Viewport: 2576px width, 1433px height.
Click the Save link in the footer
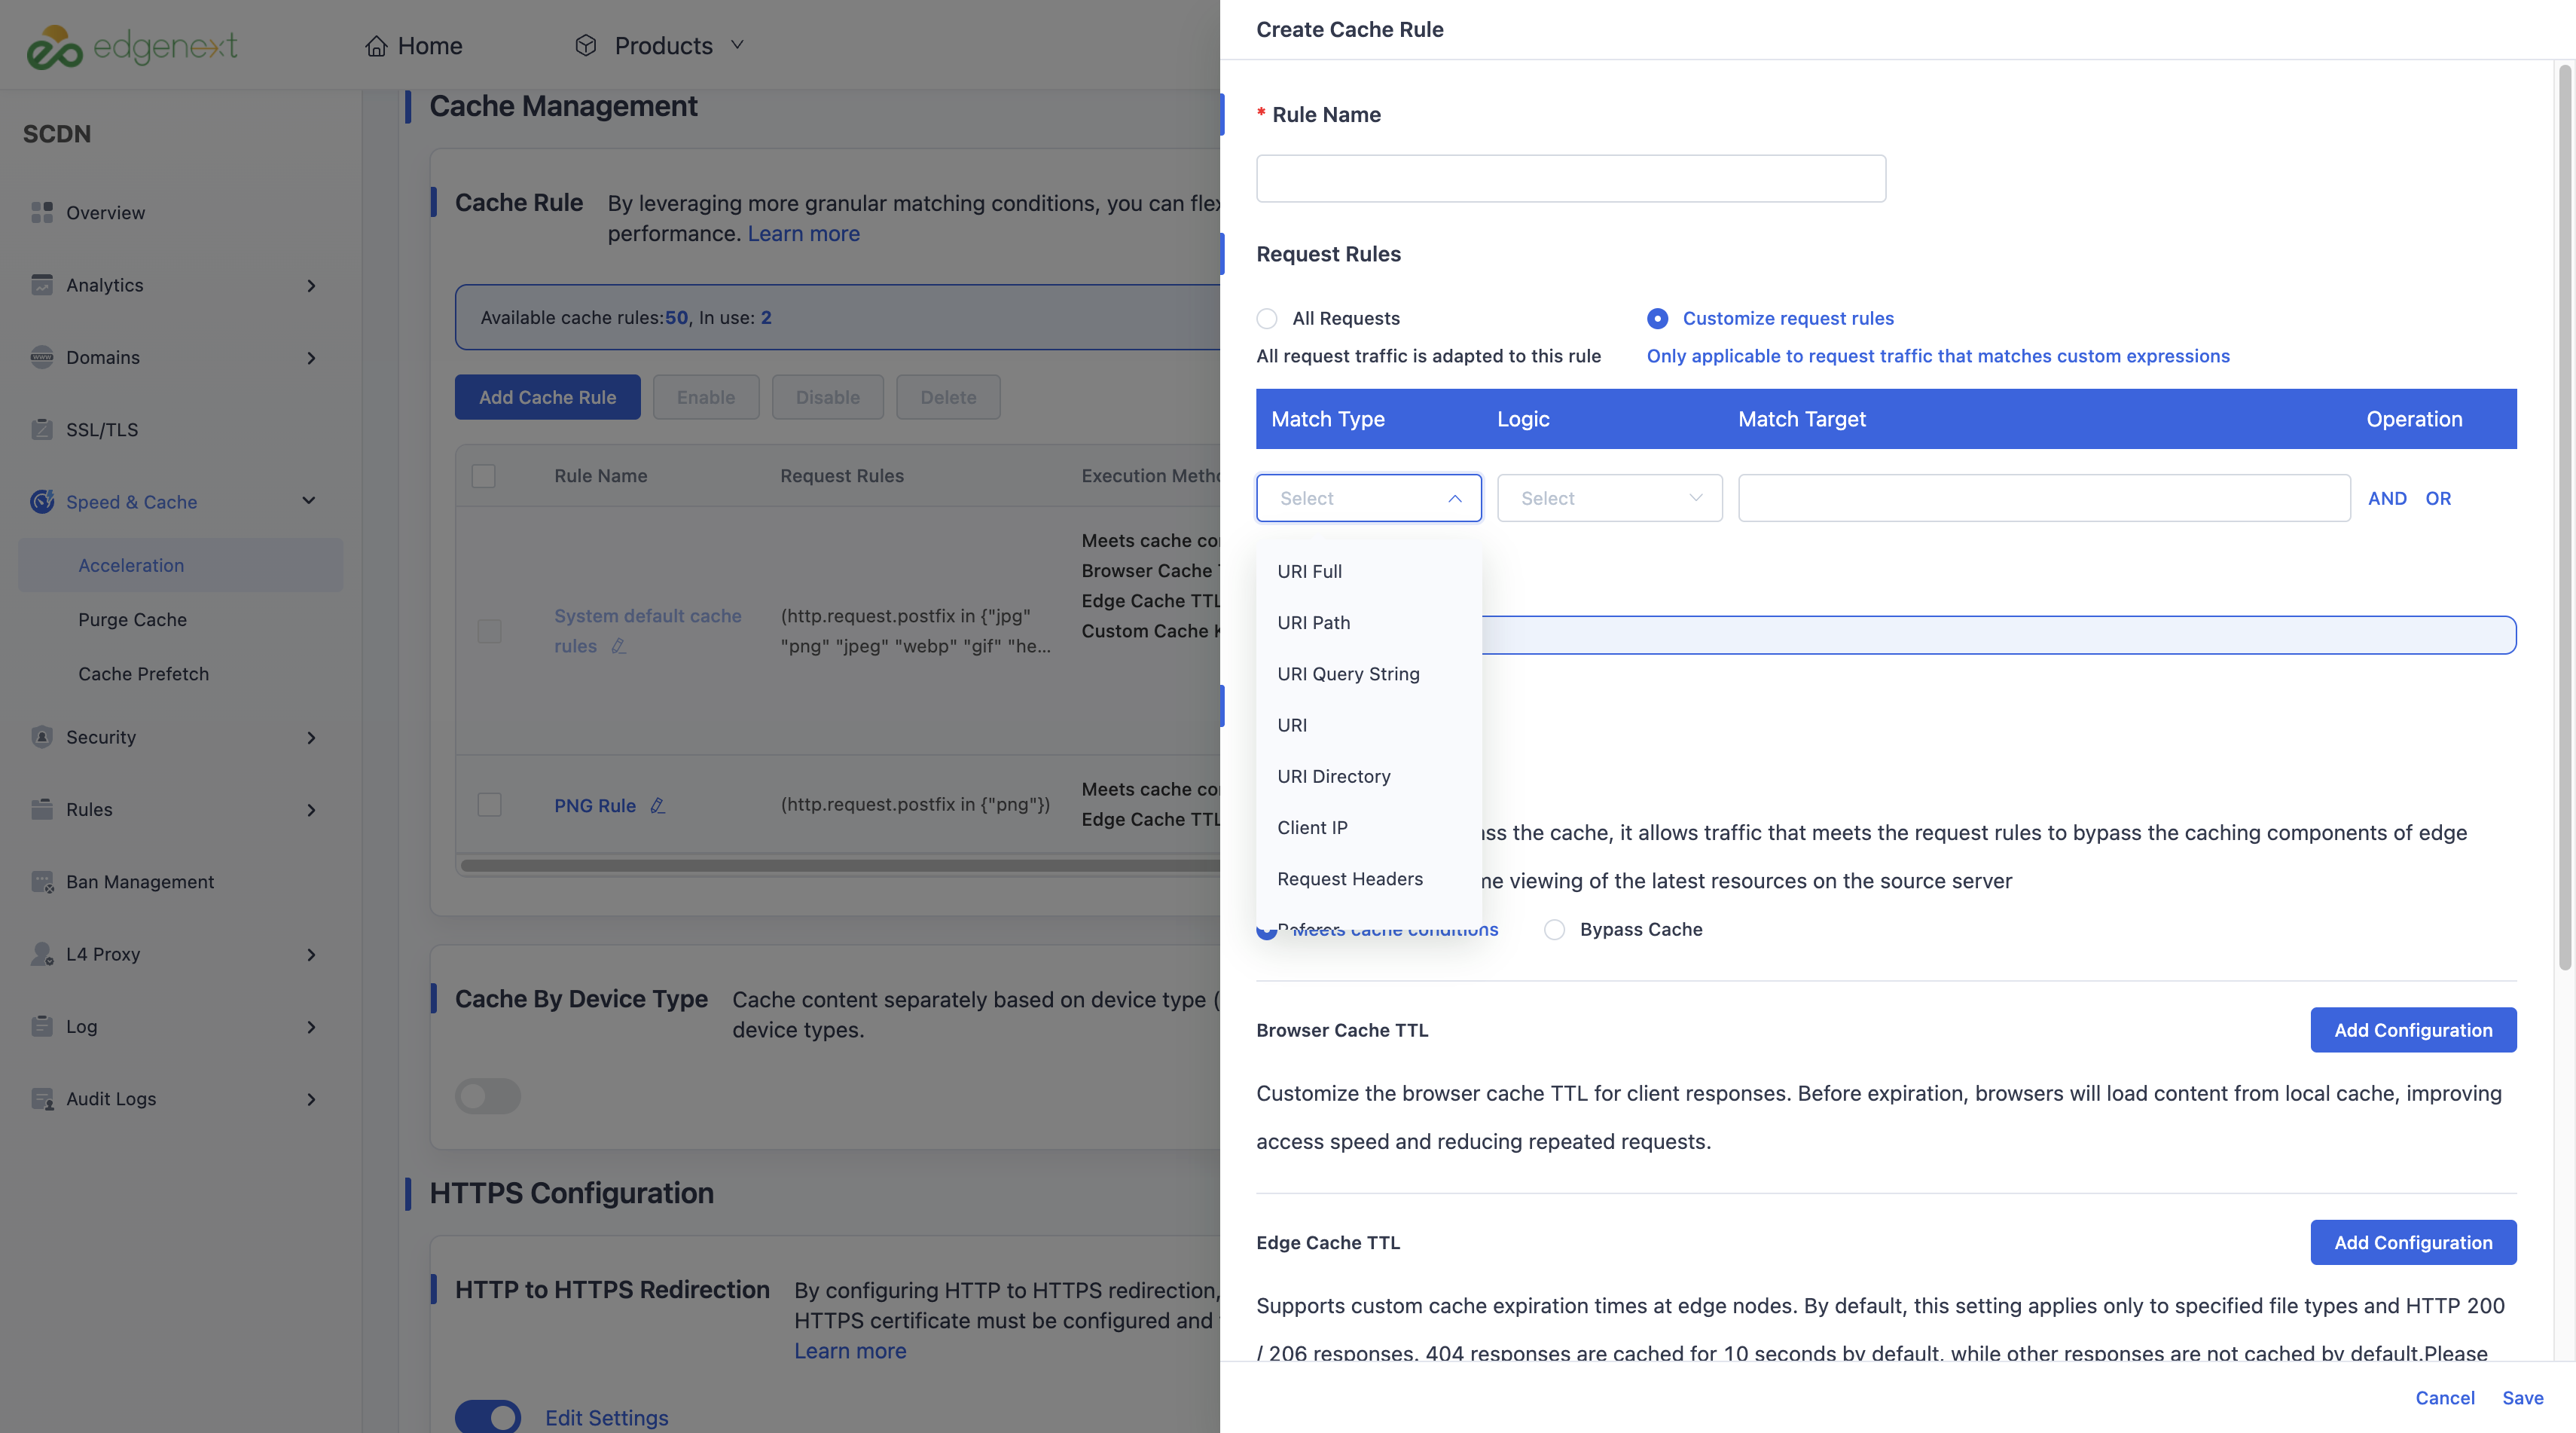2522,1397
